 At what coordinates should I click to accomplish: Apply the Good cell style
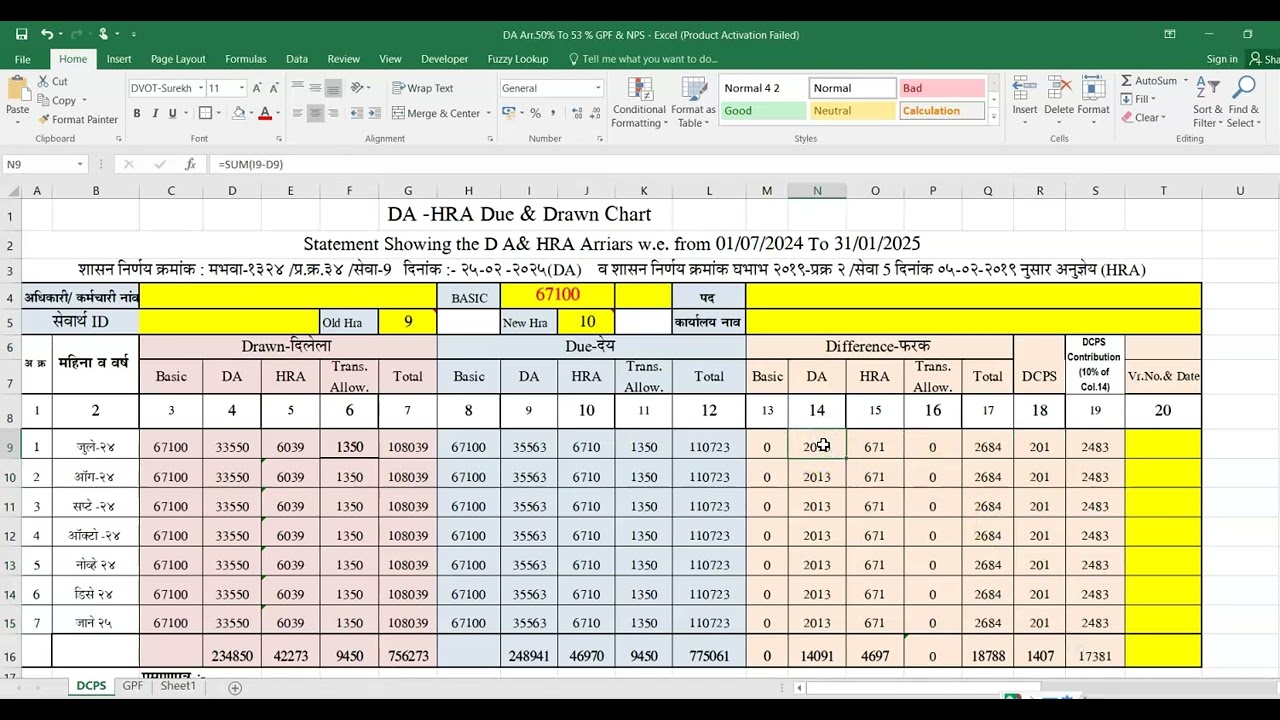click(x=762, y=111)
